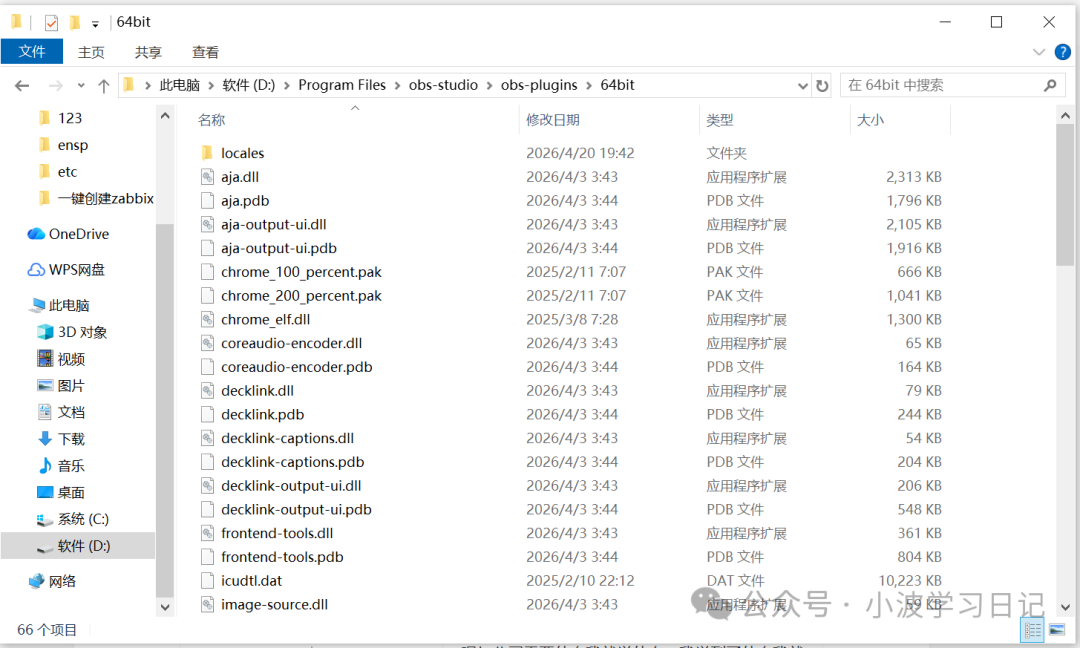
Task: Select the locales folder icon
Action: coord(207,153)
